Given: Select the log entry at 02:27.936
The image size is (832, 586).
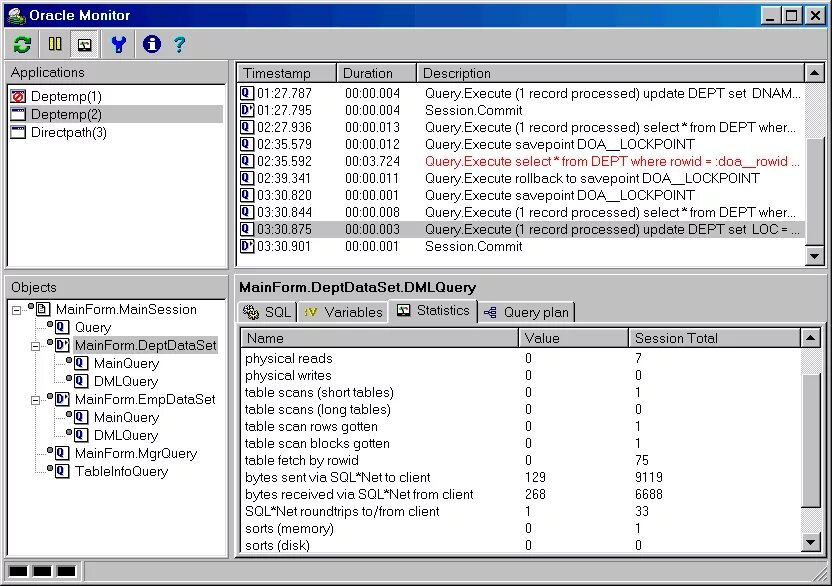Looking at the screenshot, I should pos(521,127).
